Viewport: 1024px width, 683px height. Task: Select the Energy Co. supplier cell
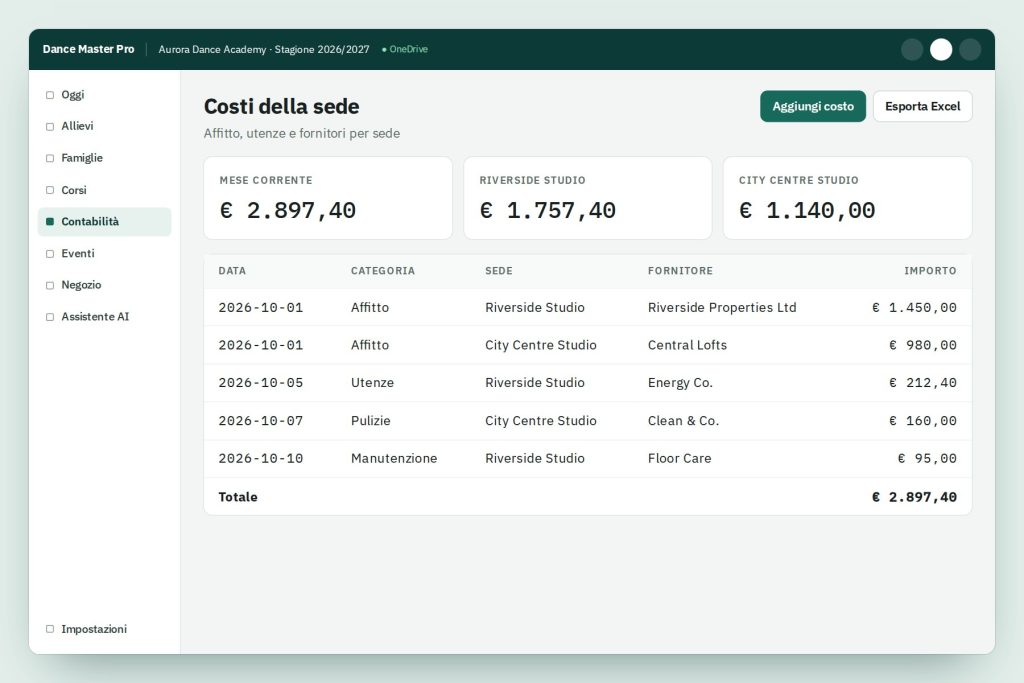click(x=680, y=383)
